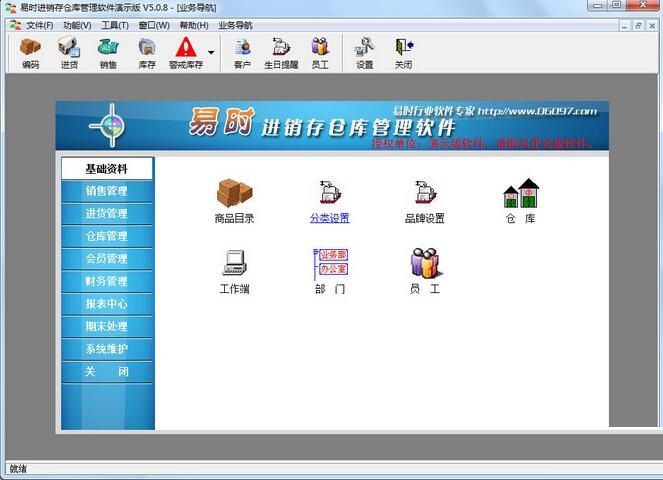663x480 pixels.
Task: Click the 就绪 status bar text
Action: click(18, 469)
